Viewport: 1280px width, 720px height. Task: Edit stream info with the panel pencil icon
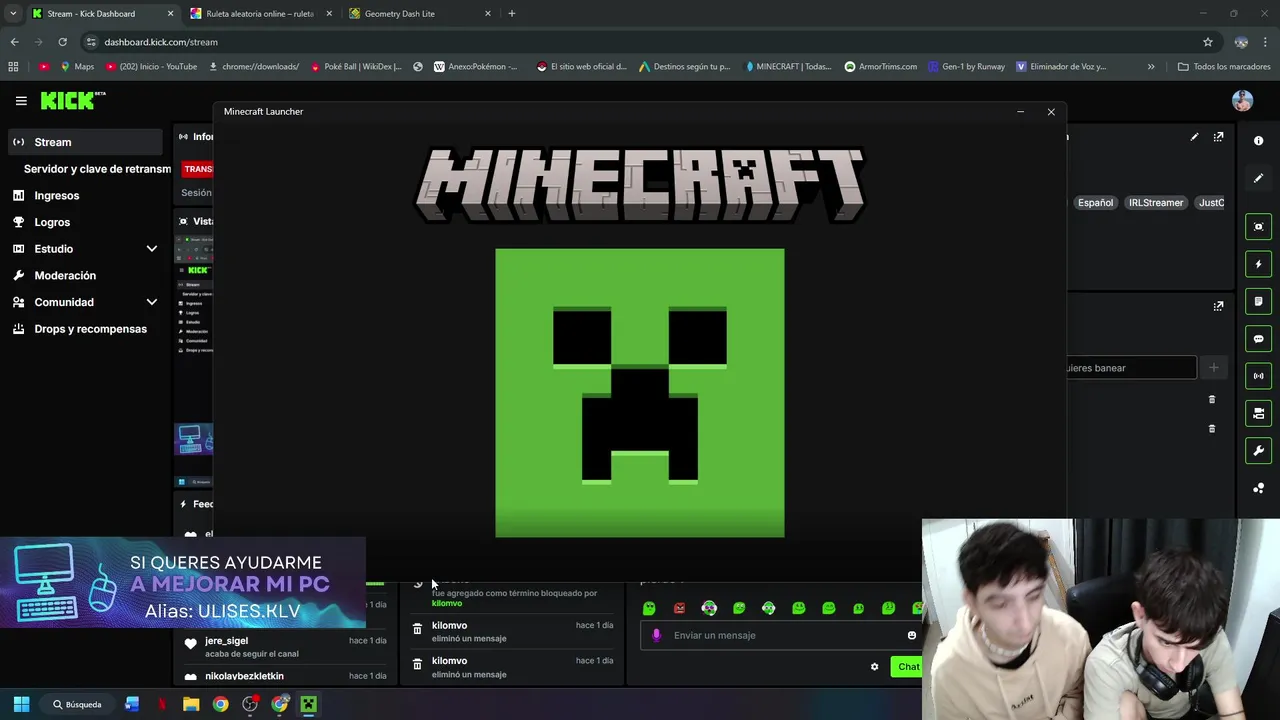(1194, 137)
